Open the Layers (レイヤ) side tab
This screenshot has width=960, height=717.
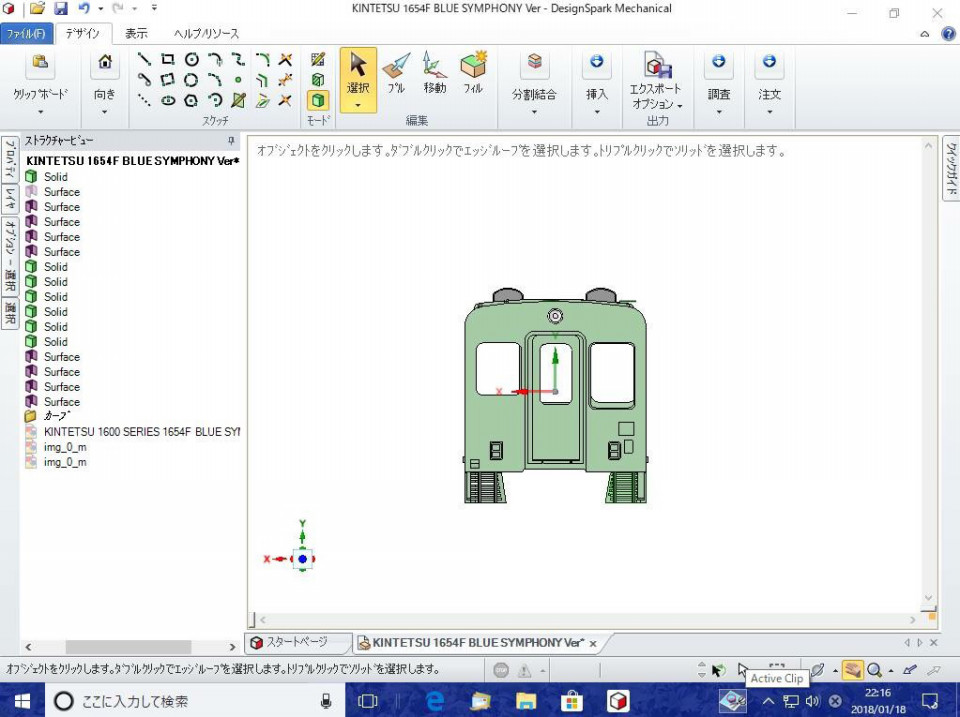coord(10,198)
